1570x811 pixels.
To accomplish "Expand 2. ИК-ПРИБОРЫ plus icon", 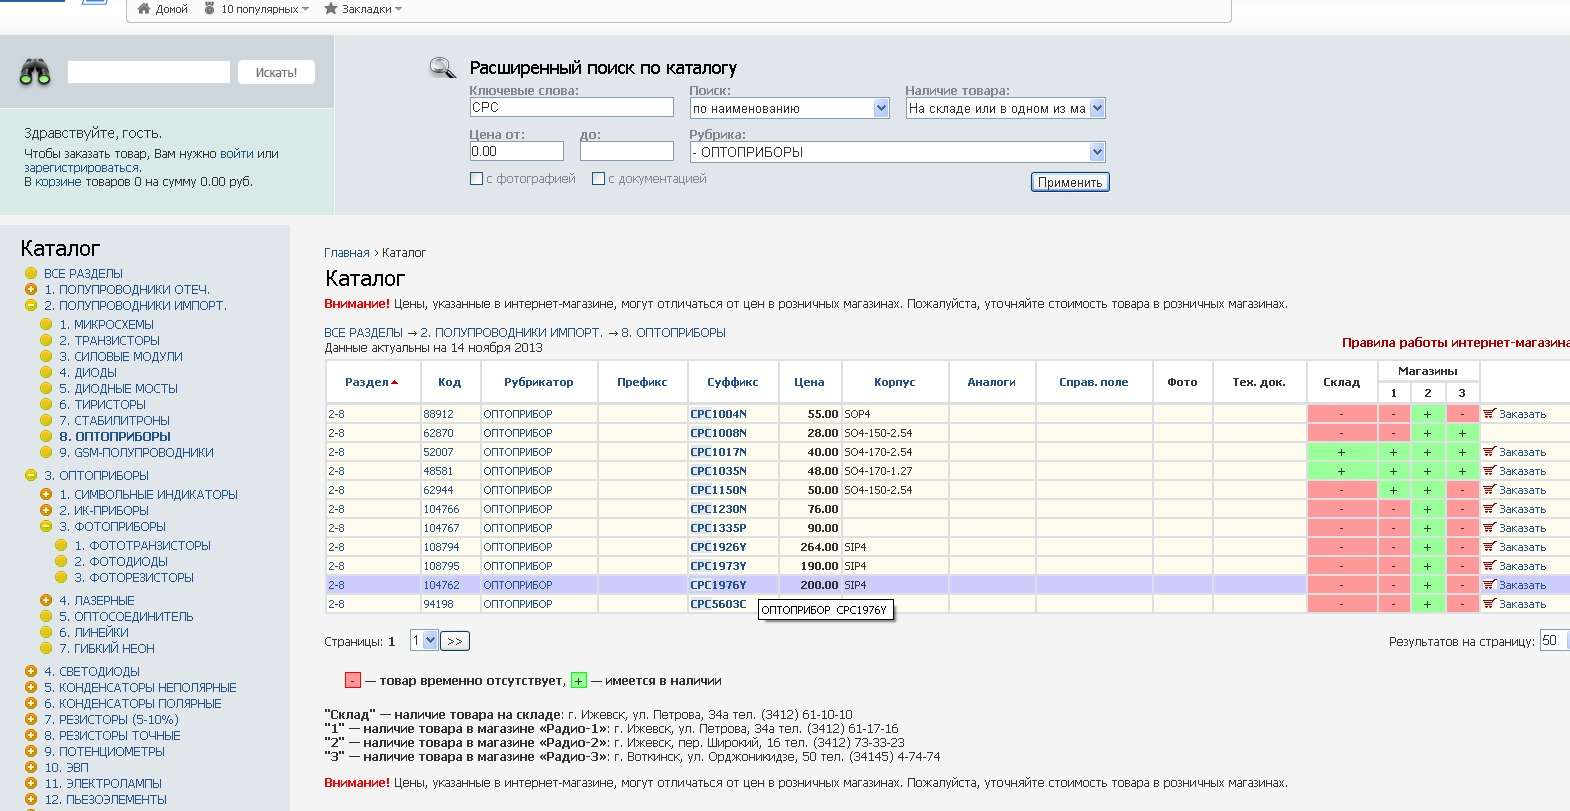I will tap(46, 510).
